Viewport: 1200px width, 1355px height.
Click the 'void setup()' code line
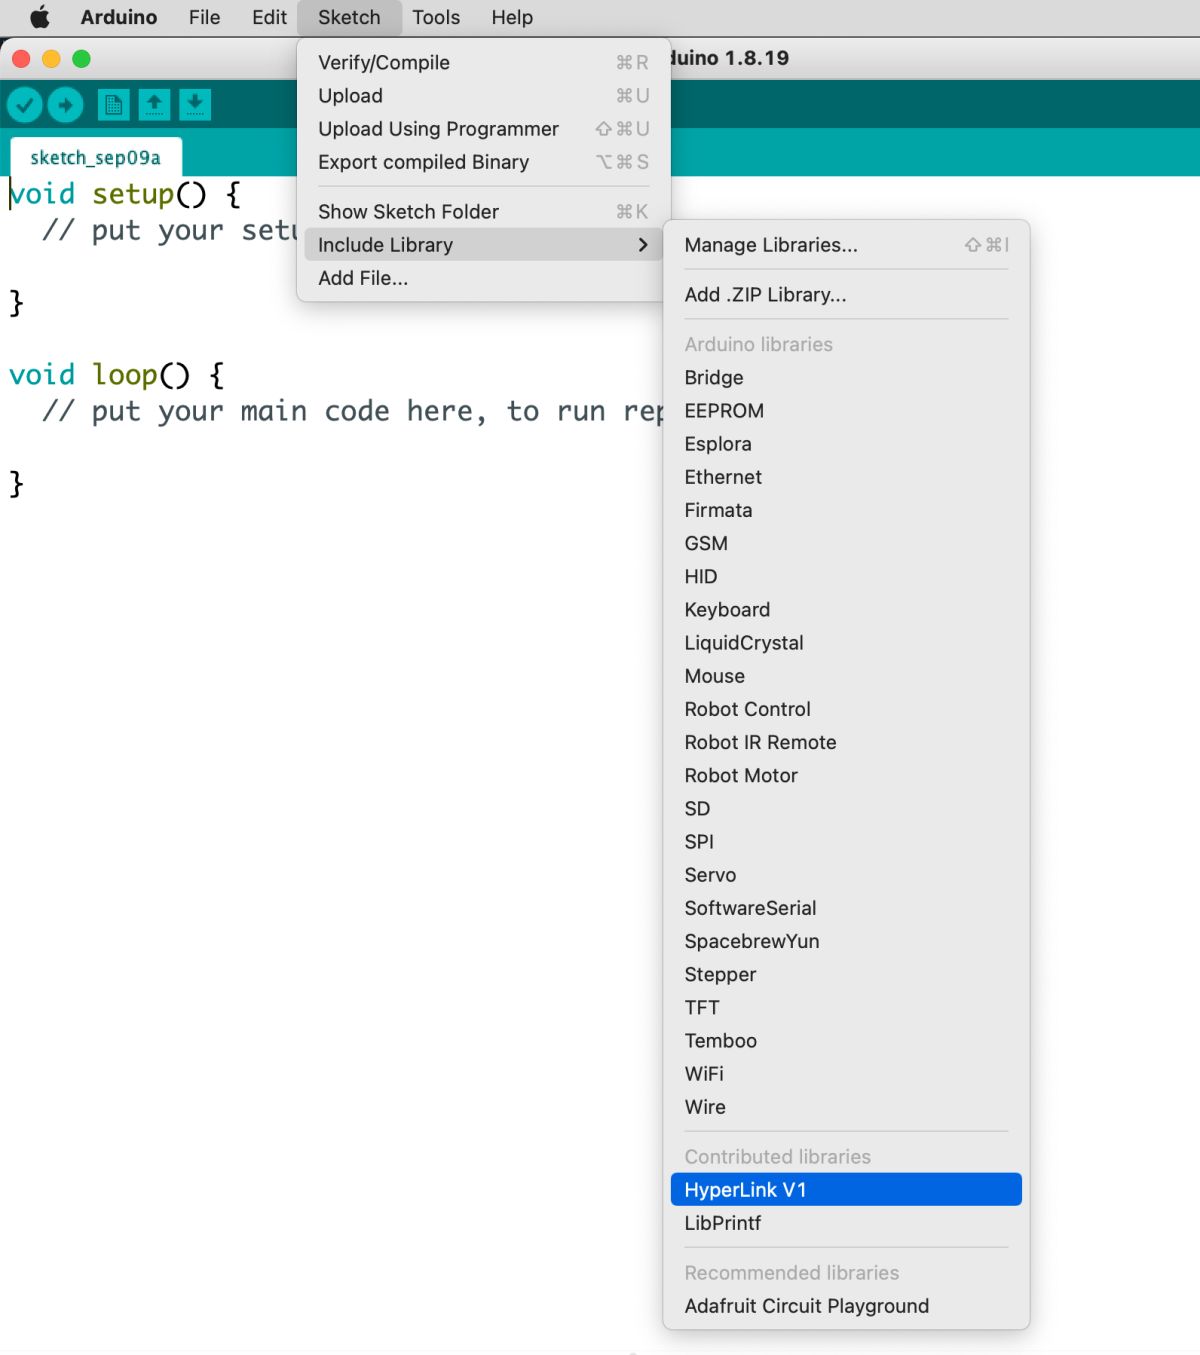(x=125, y=193)
